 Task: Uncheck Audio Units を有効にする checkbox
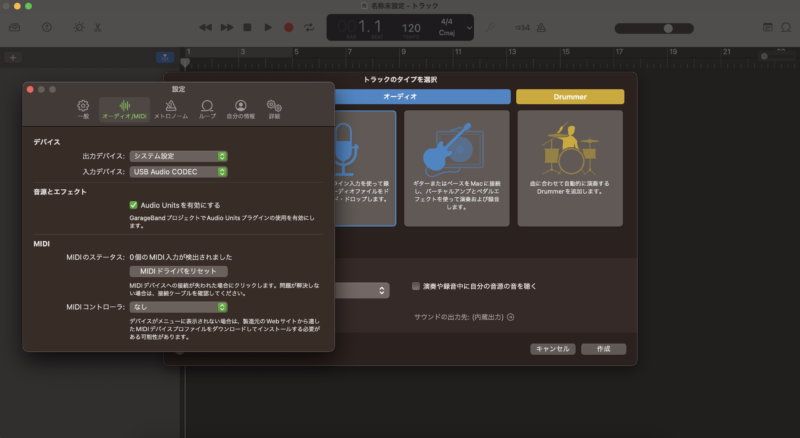[x=133, y=205]
